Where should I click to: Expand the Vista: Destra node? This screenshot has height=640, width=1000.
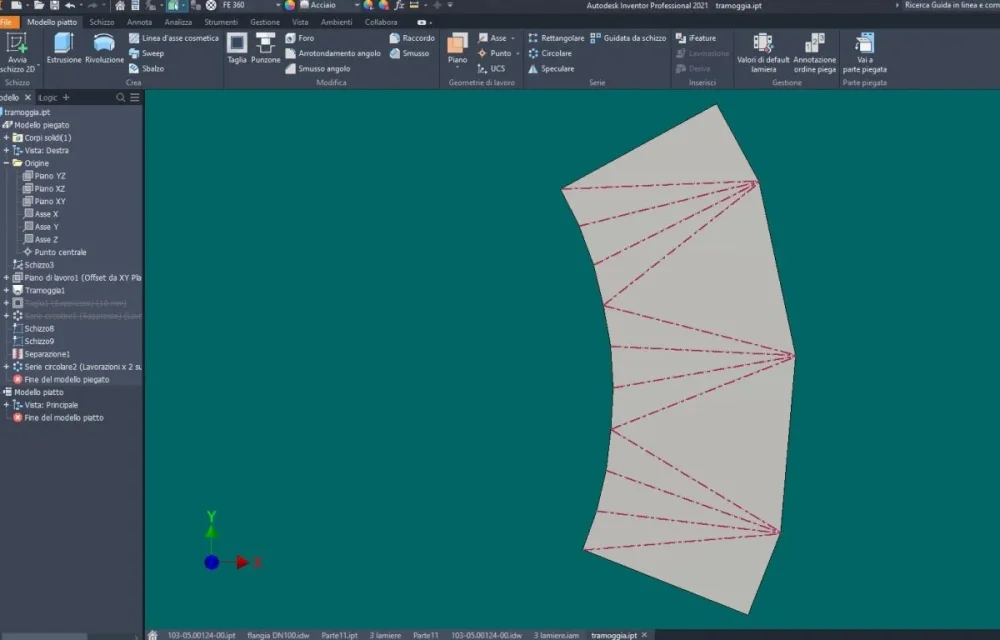[6, 150]
